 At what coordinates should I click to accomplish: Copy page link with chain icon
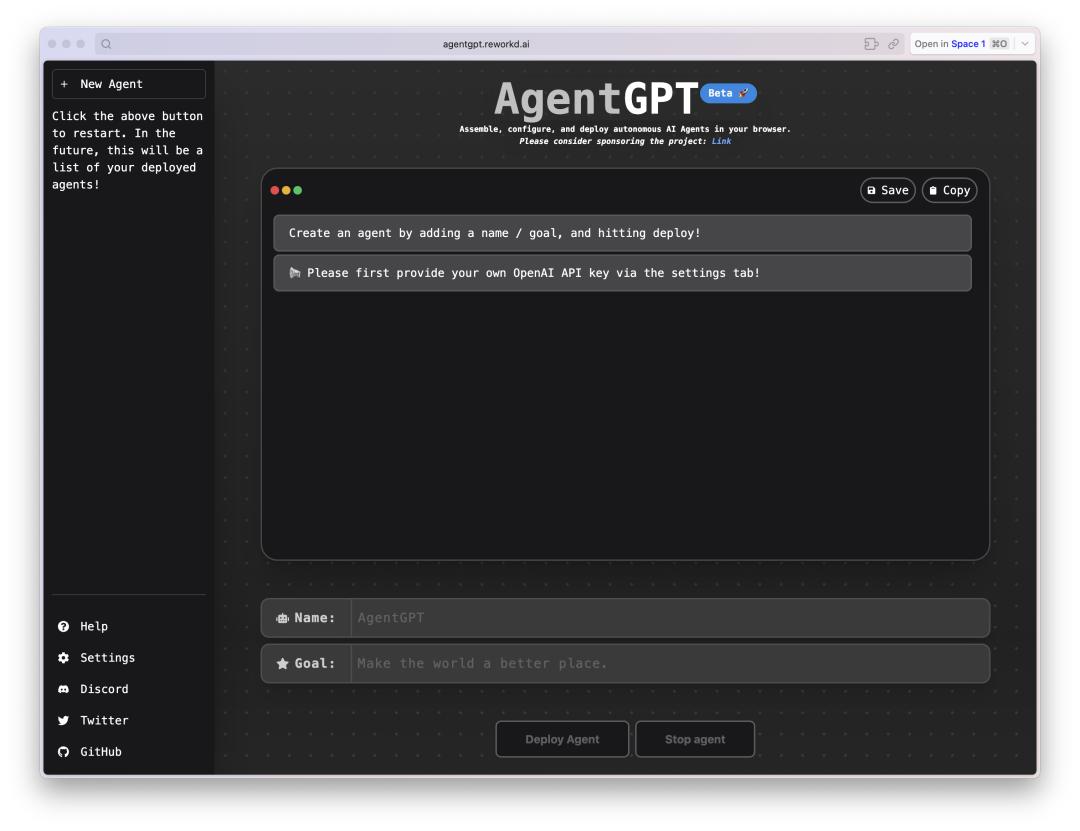tap(893, 44)
